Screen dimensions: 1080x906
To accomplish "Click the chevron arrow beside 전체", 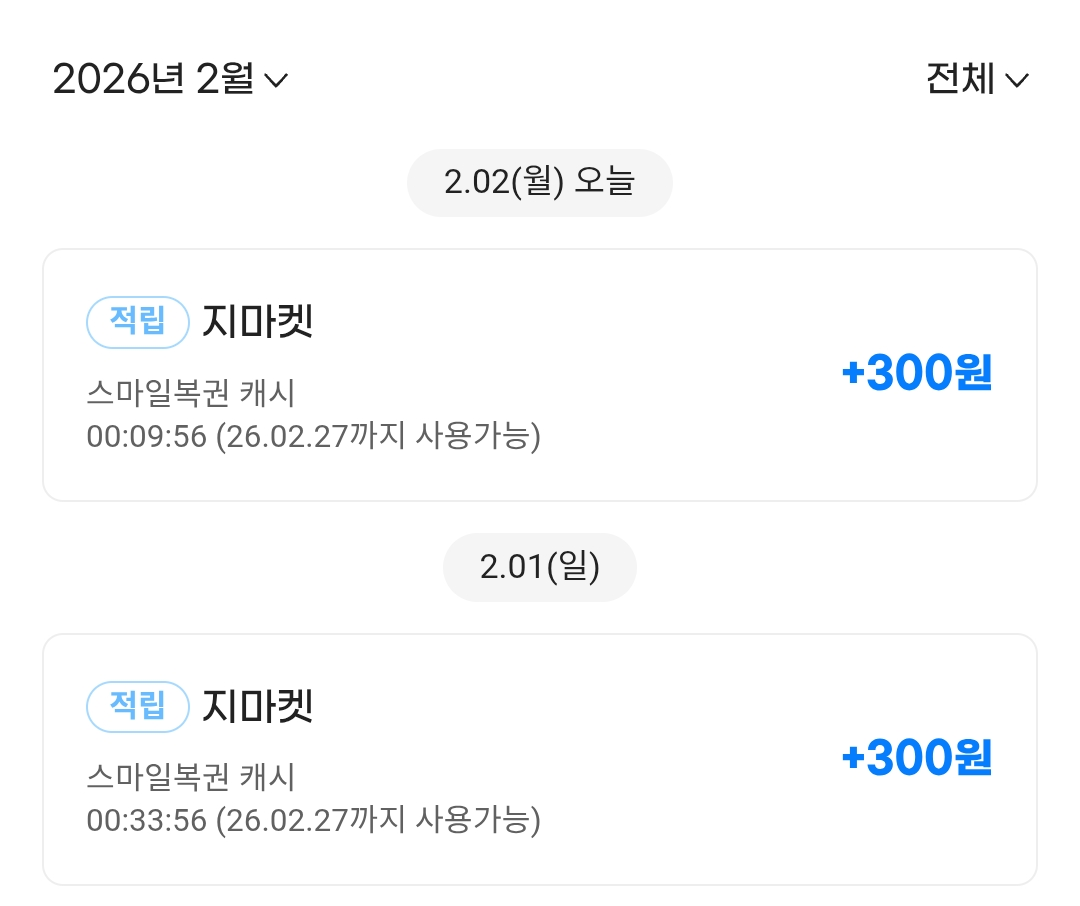I will [1016, 80].
